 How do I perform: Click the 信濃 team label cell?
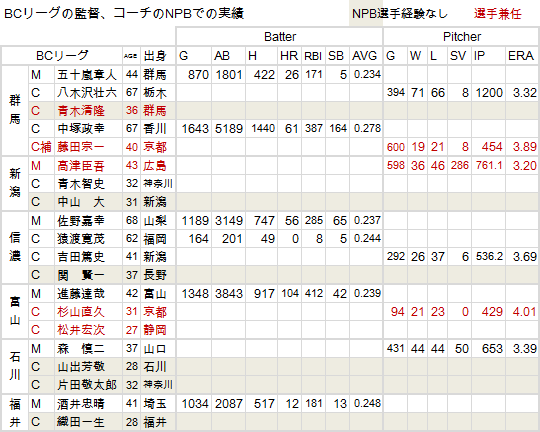15,248
